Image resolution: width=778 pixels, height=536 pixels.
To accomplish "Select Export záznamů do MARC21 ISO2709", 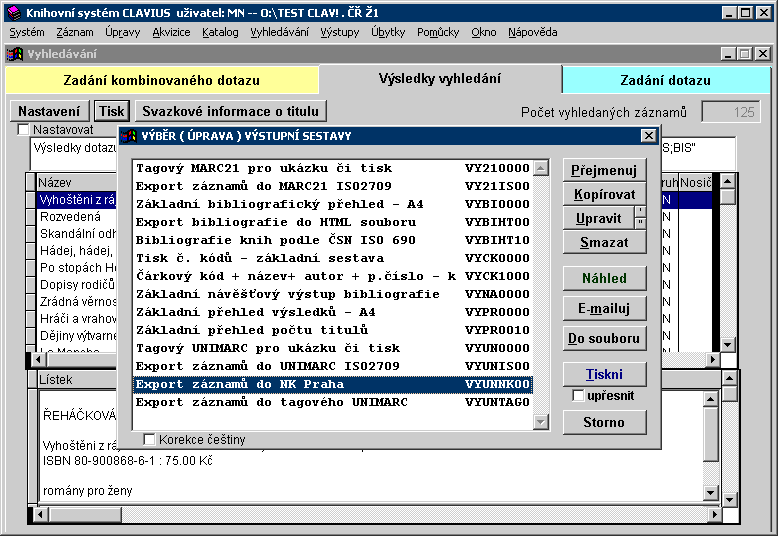I will point(333,186).
